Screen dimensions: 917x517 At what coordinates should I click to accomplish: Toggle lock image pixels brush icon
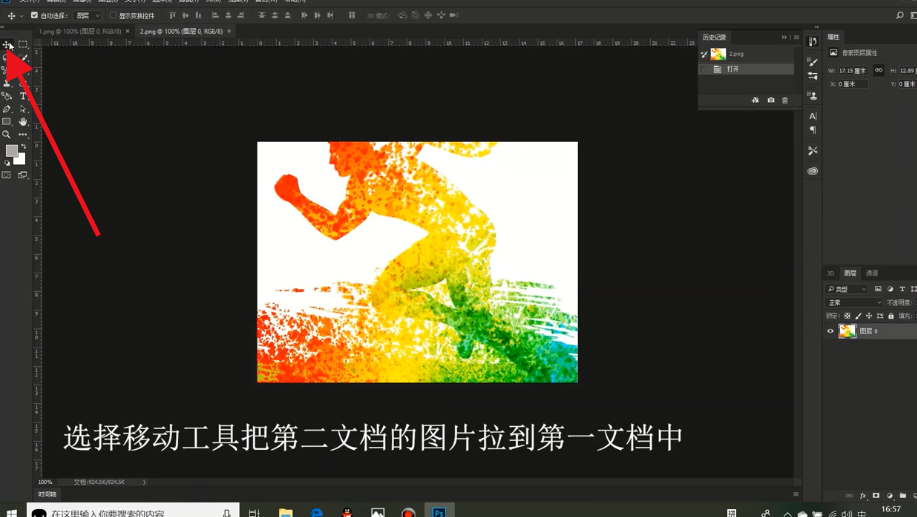click(858, 316)
